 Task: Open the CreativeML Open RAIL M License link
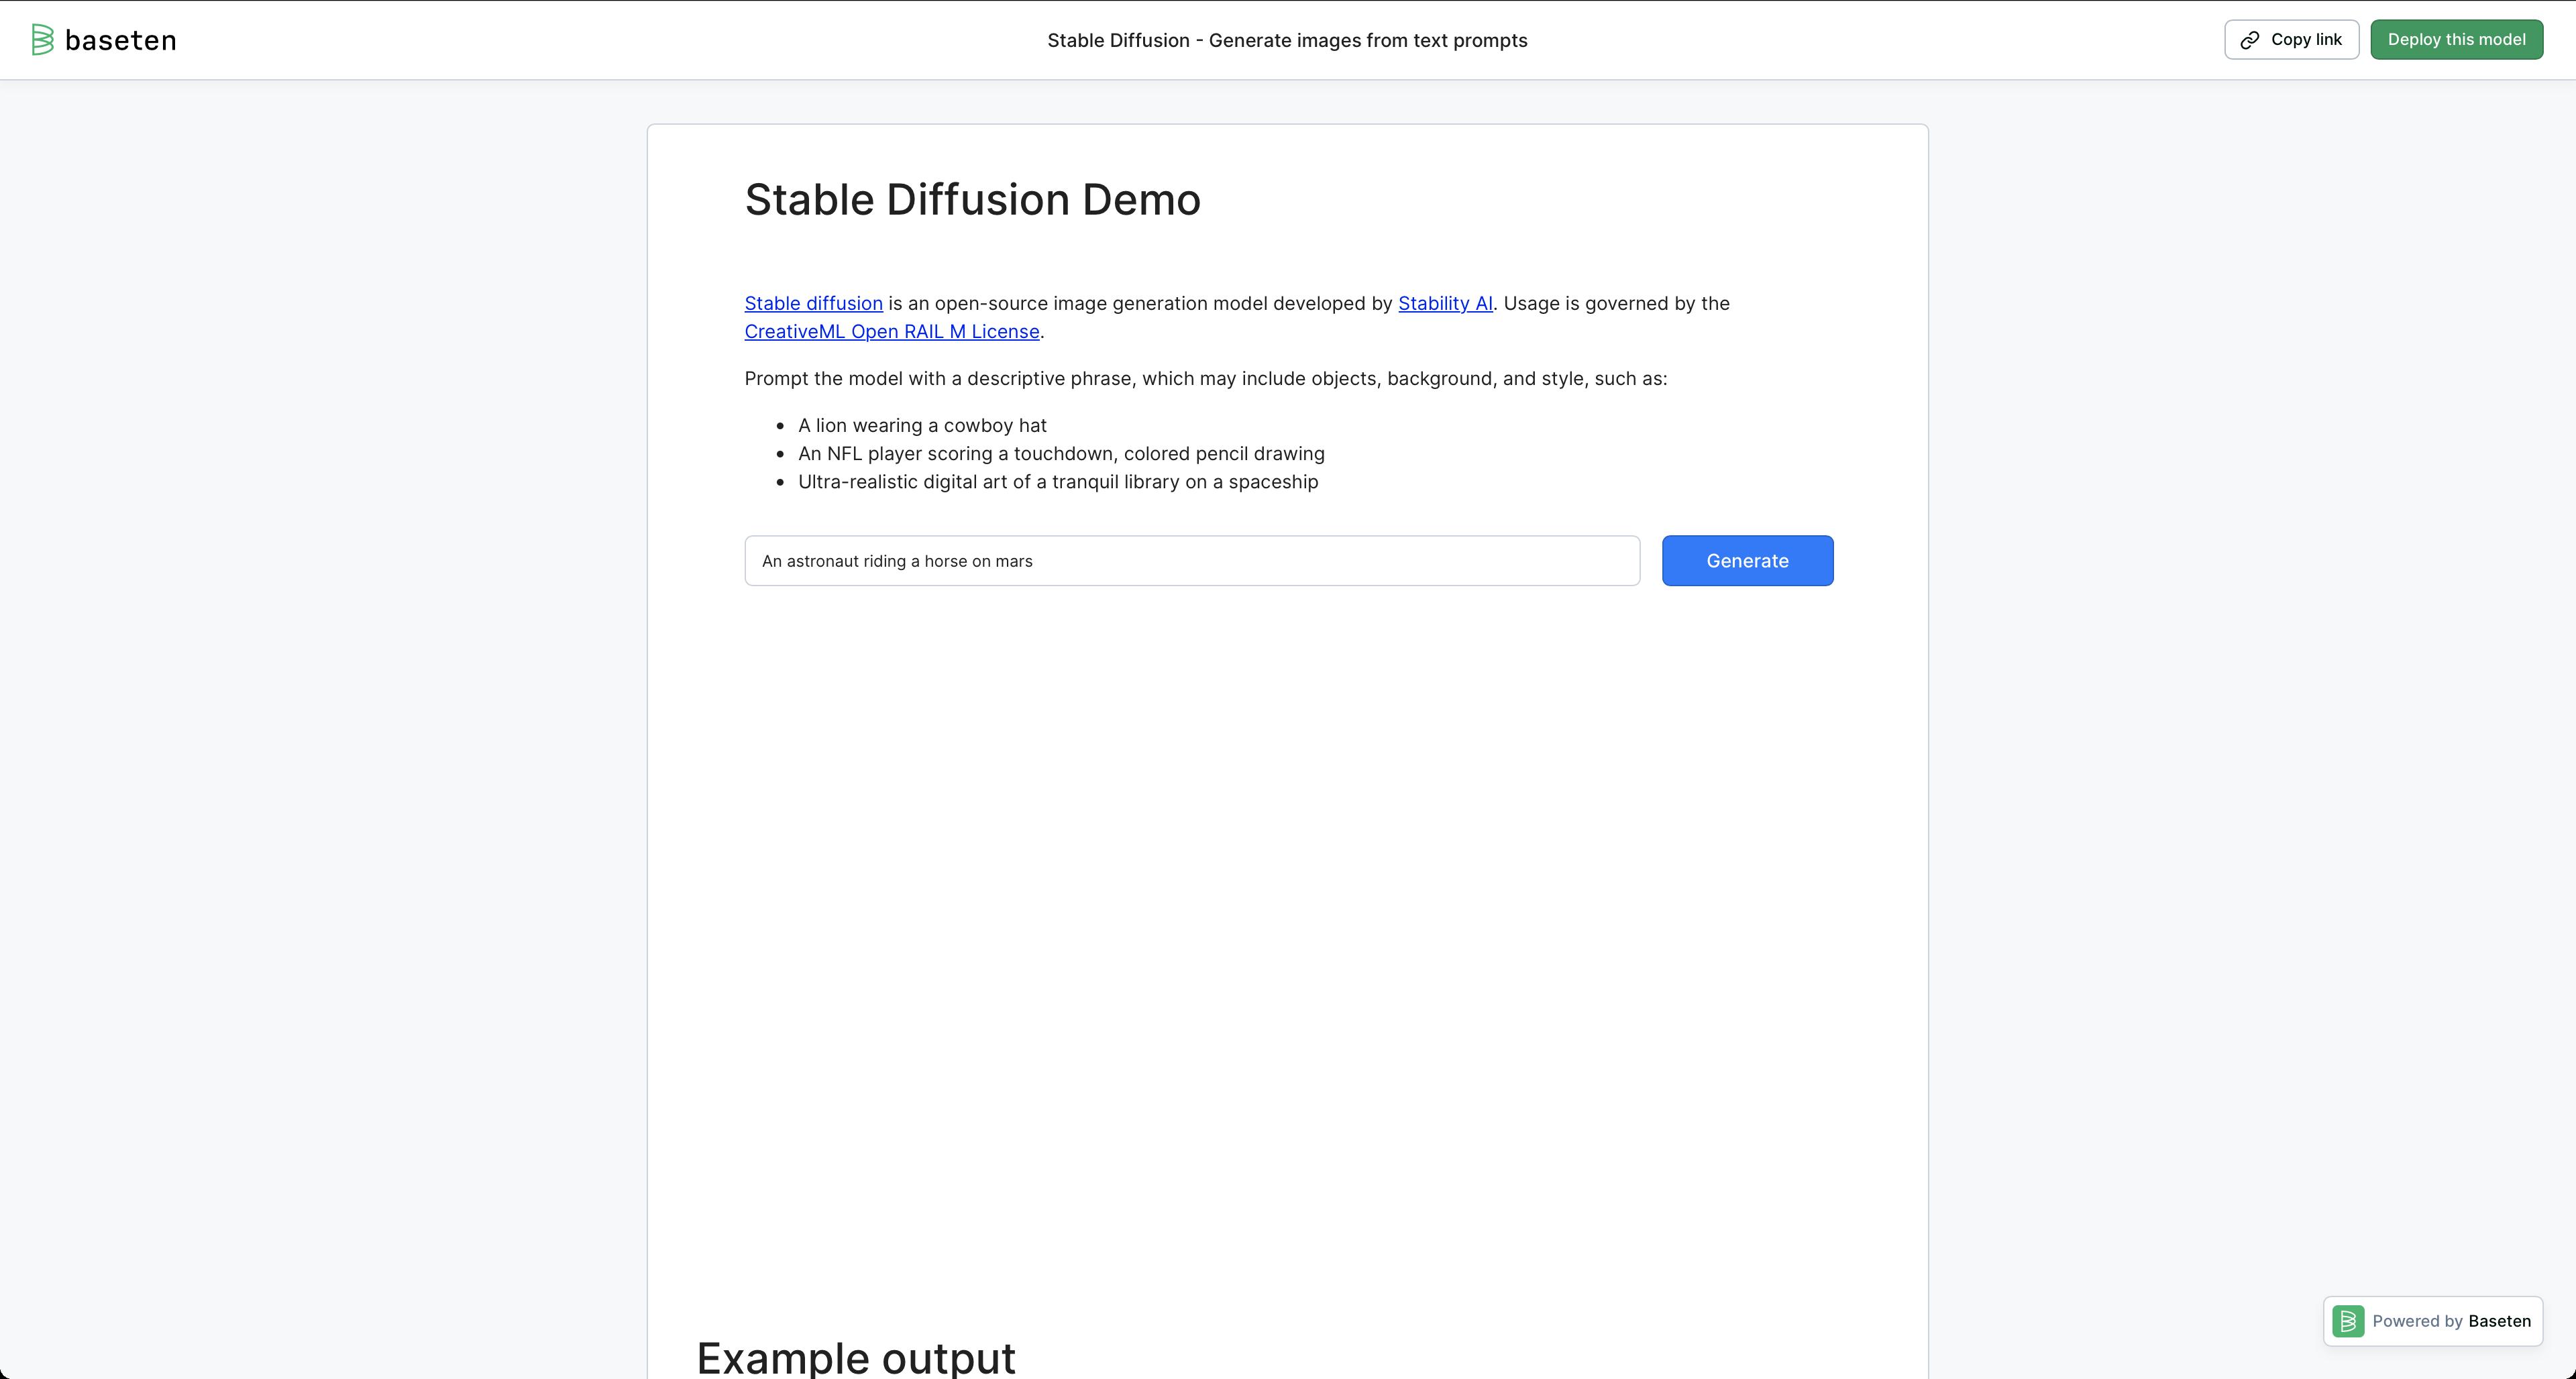click(891, 331)
